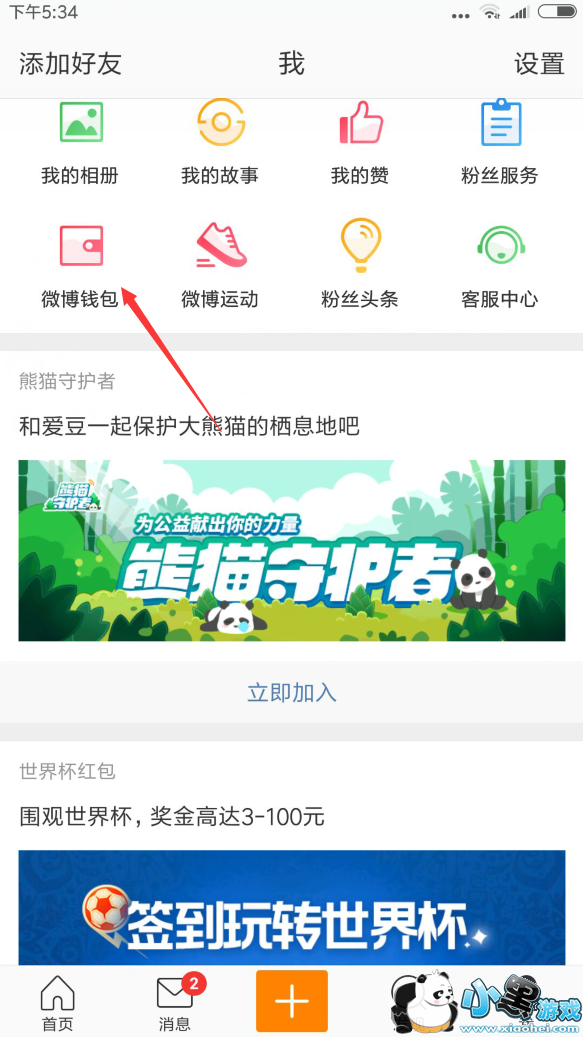
Task: Tap the 世界杯红包 section label
Action: pyautogui.click(x=67, y=771)
